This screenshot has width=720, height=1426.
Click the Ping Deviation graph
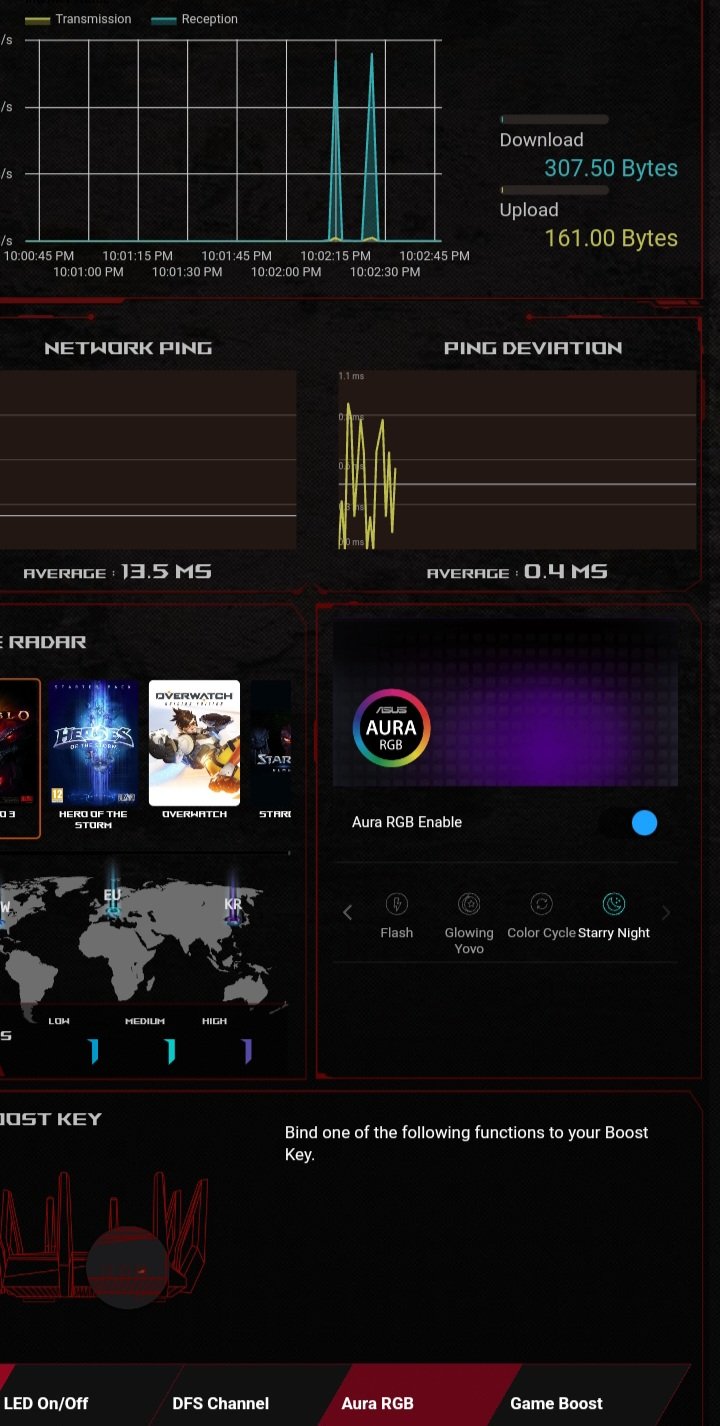pyautogui.click(x=516, y=459)
